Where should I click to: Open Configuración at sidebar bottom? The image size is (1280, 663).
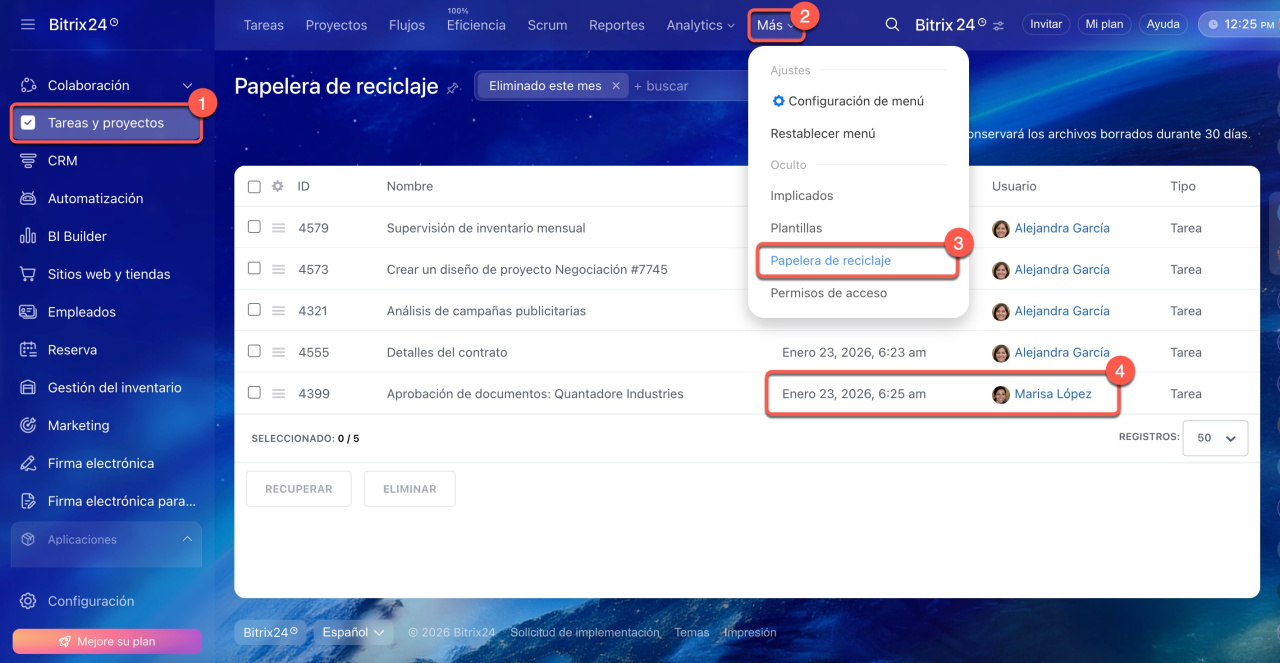coord(90,601)
